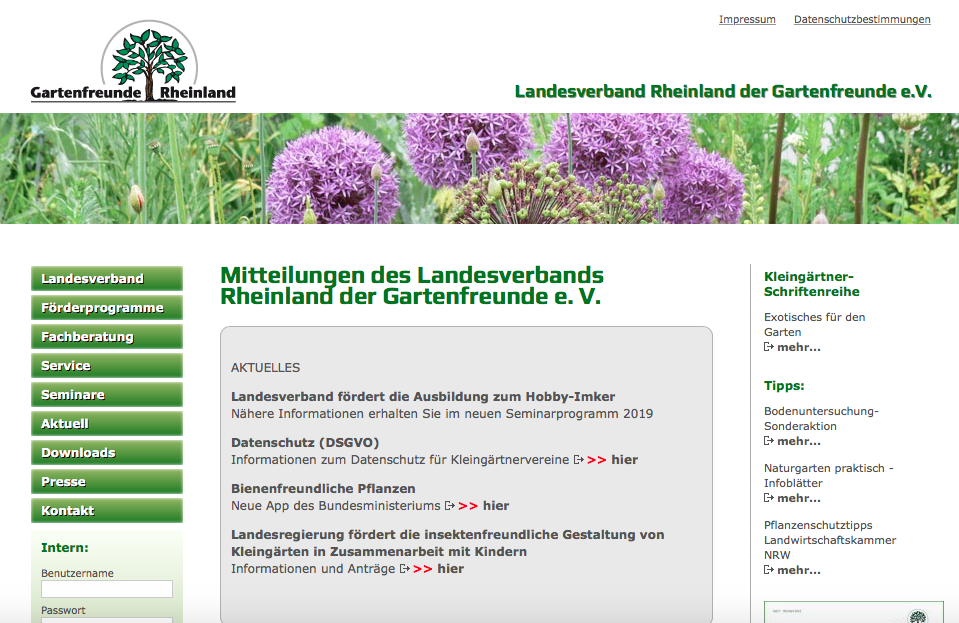
Task: Navigate to the Downloads menu item
Action: (107, 453)
